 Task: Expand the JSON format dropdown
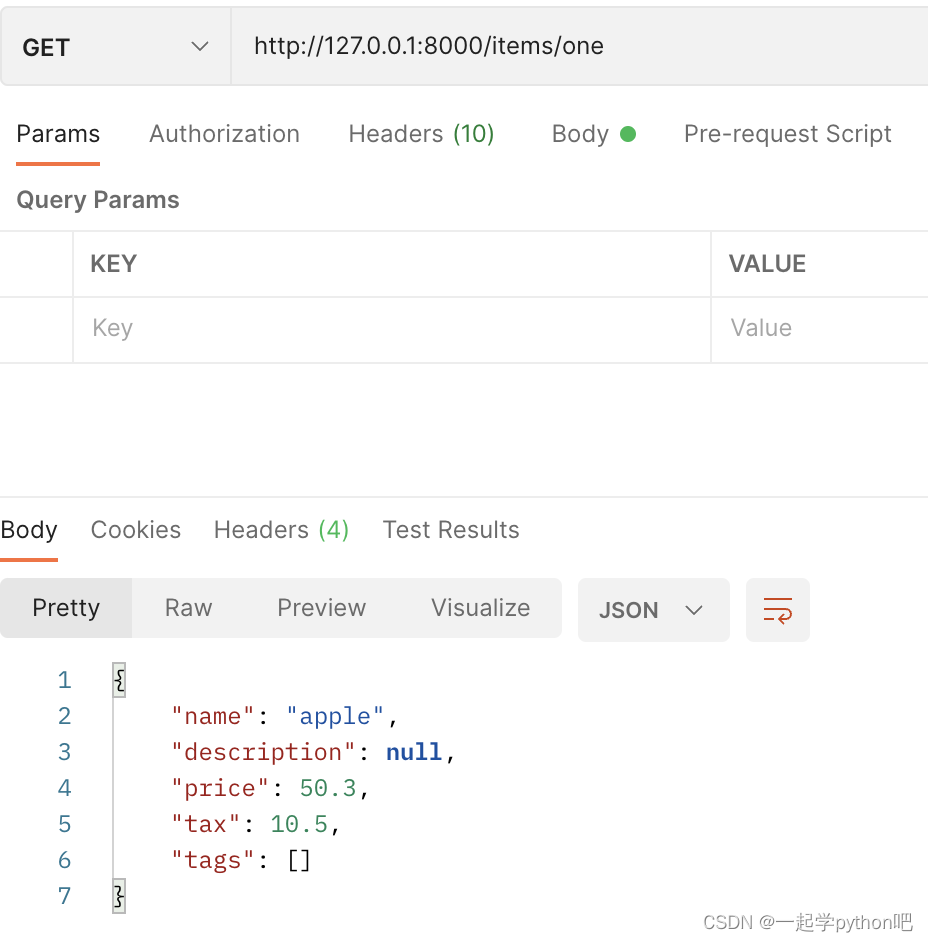pyautogui.click(x=652, y=610)
